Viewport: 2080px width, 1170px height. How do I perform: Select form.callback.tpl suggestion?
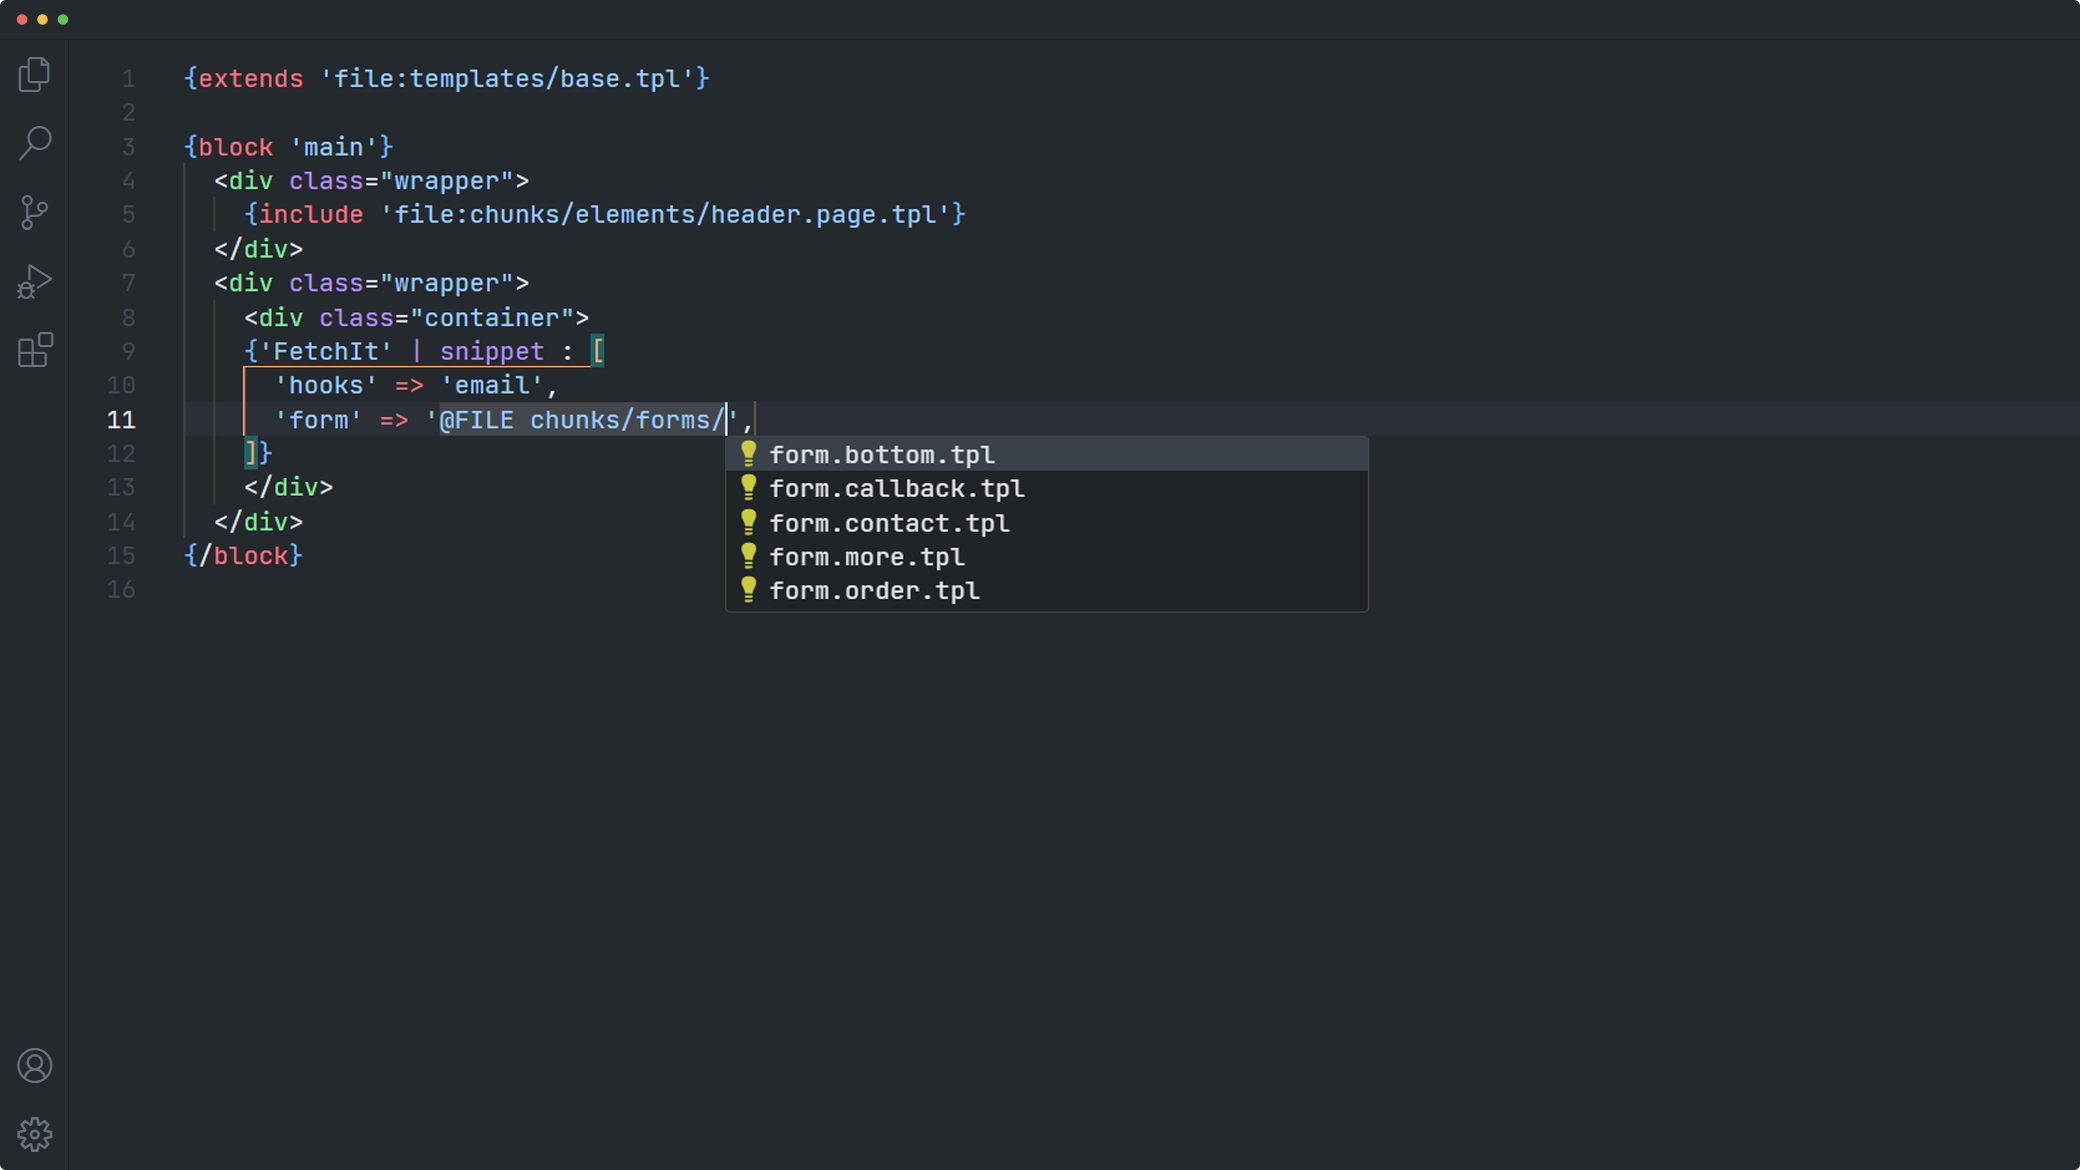pyautogui.click(x=896, y=489)
